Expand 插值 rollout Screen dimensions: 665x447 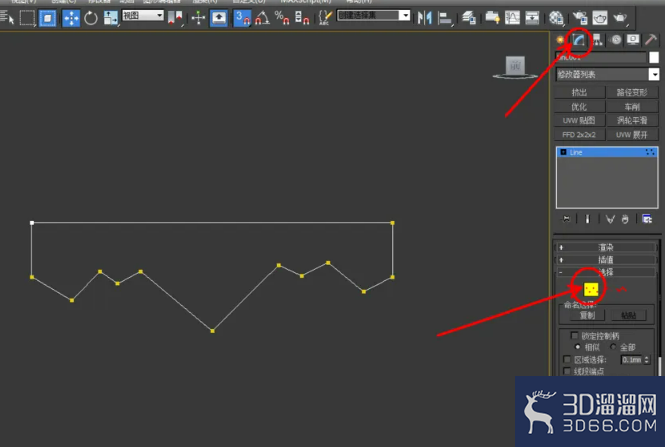pos(606,260)
